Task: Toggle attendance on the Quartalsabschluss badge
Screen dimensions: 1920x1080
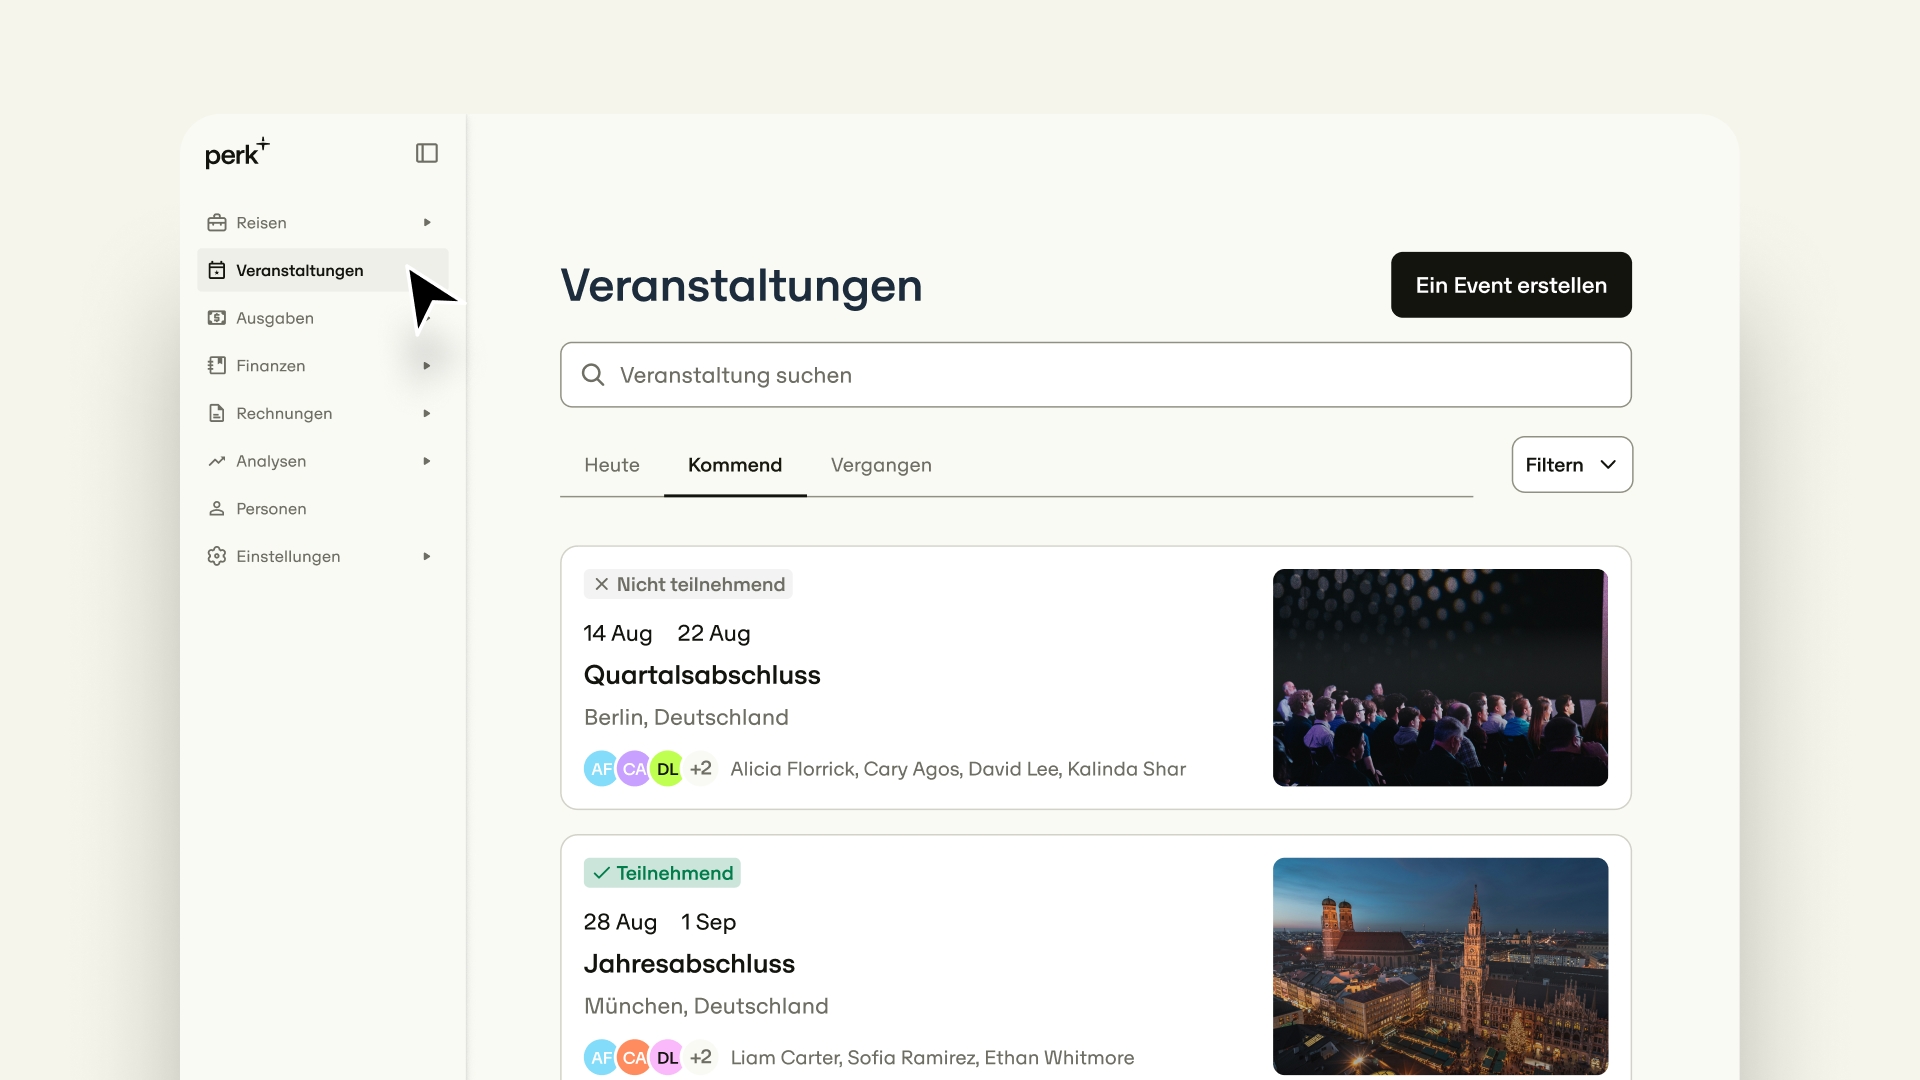Action: [x=688, y=584]
